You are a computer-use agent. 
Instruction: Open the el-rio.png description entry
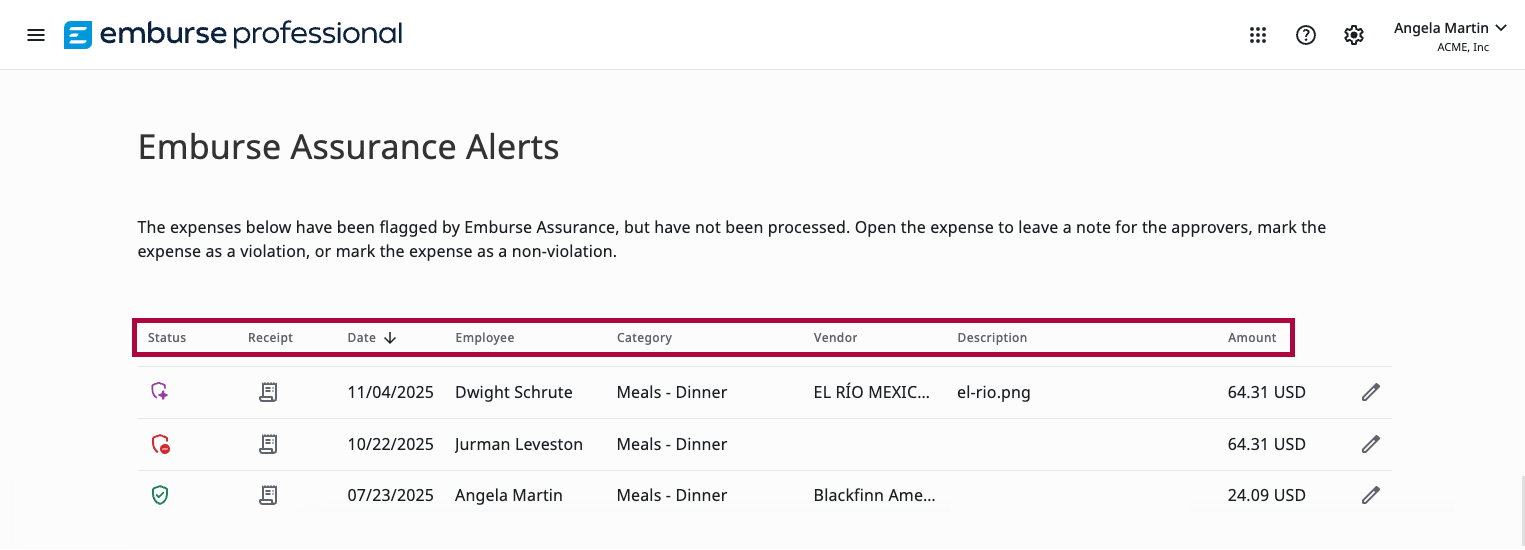tap(994, 392)
